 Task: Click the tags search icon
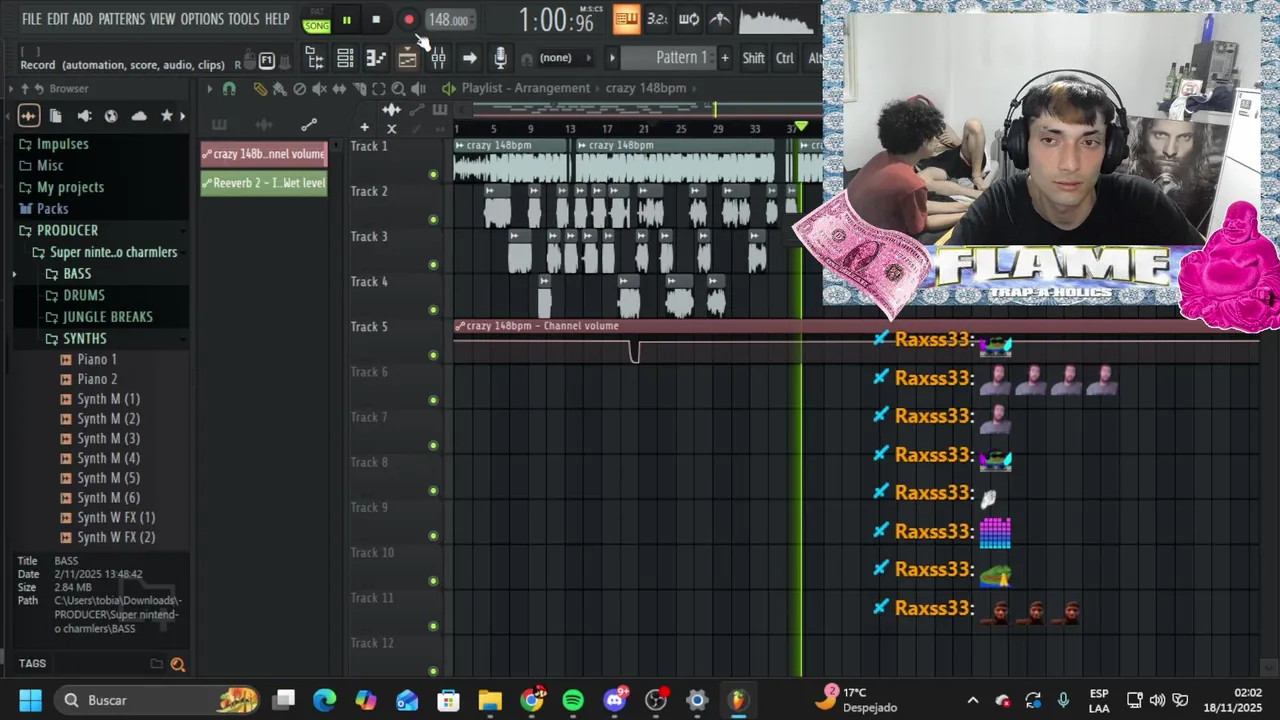pos(178,664)
